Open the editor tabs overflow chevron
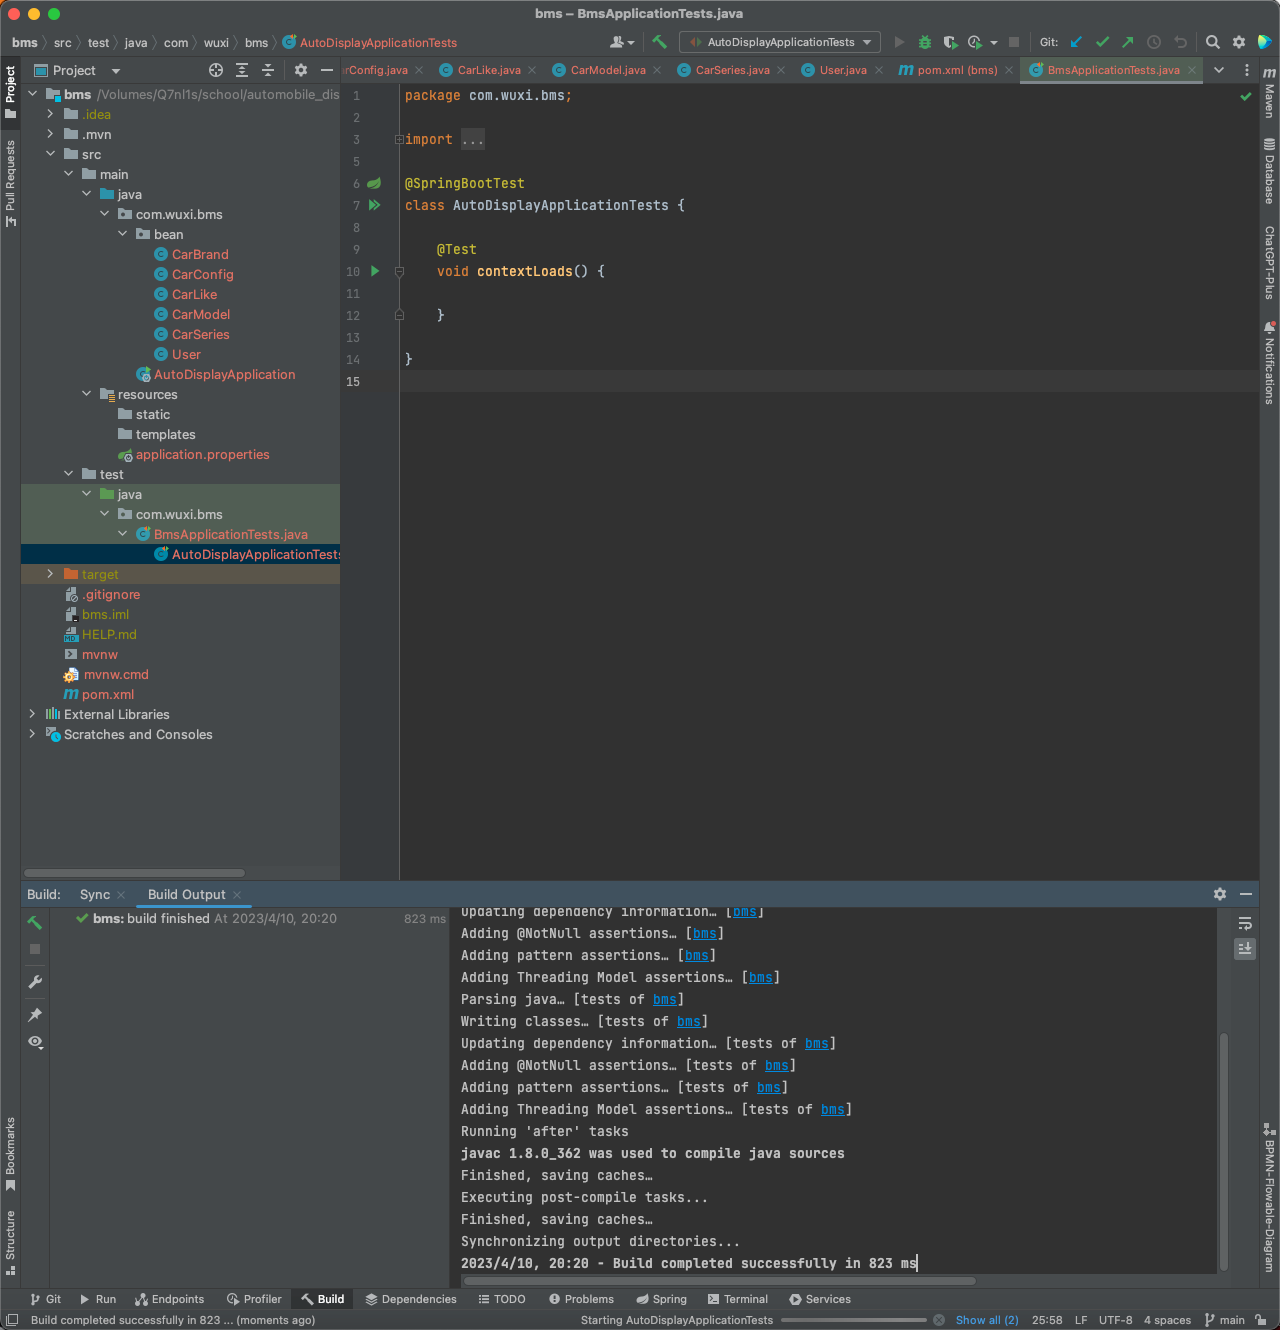The image size is (1280, 1330). coord(1219,70)
